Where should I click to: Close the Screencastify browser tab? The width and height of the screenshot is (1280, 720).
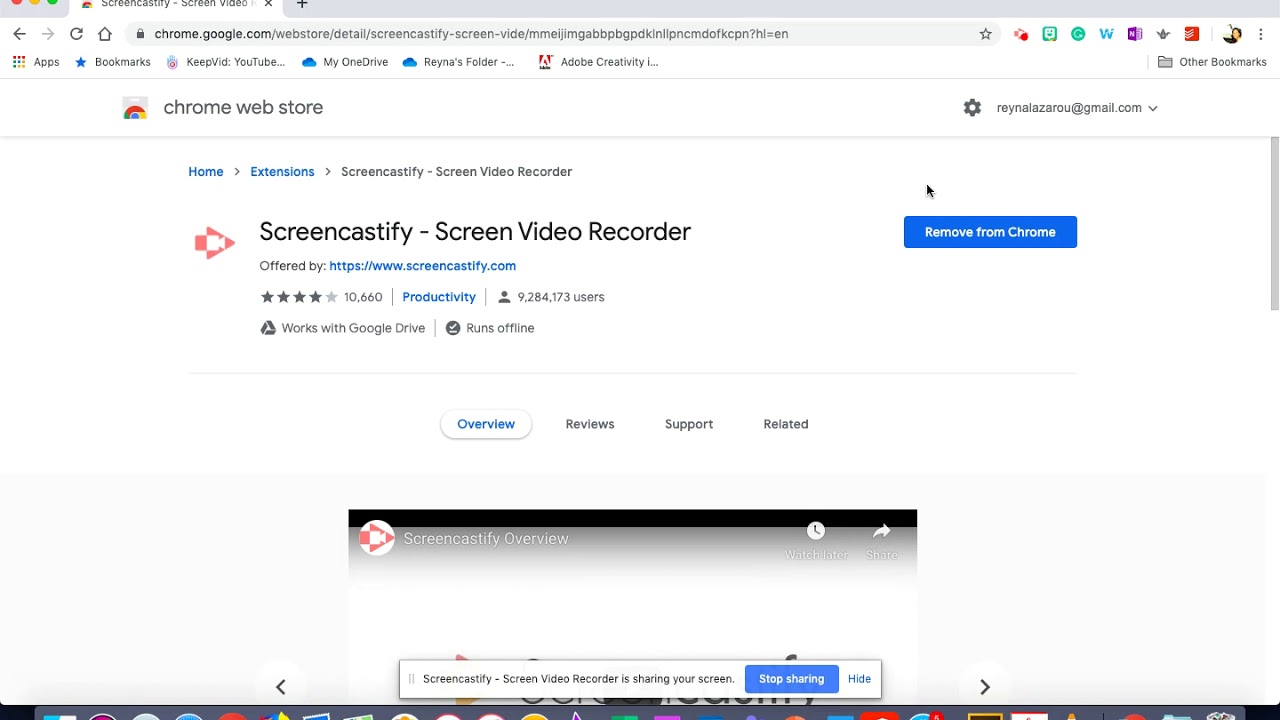point(268,4)
